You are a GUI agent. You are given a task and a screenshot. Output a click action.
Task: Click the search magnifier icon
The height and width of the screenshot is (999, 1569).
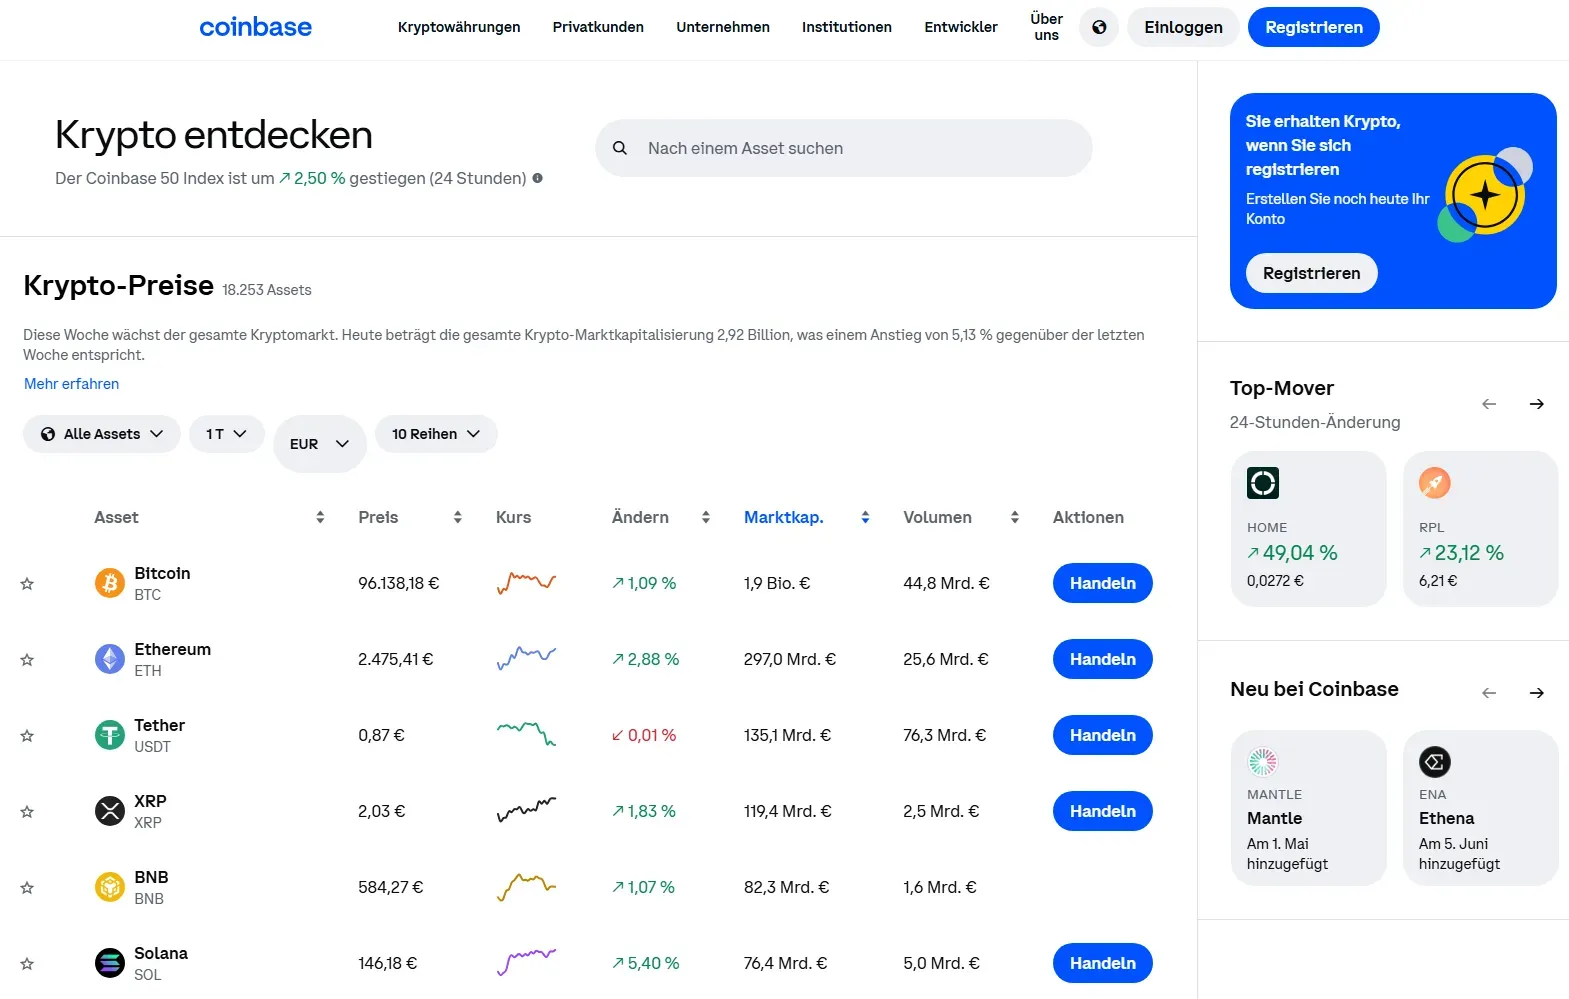tap(620, 148)
